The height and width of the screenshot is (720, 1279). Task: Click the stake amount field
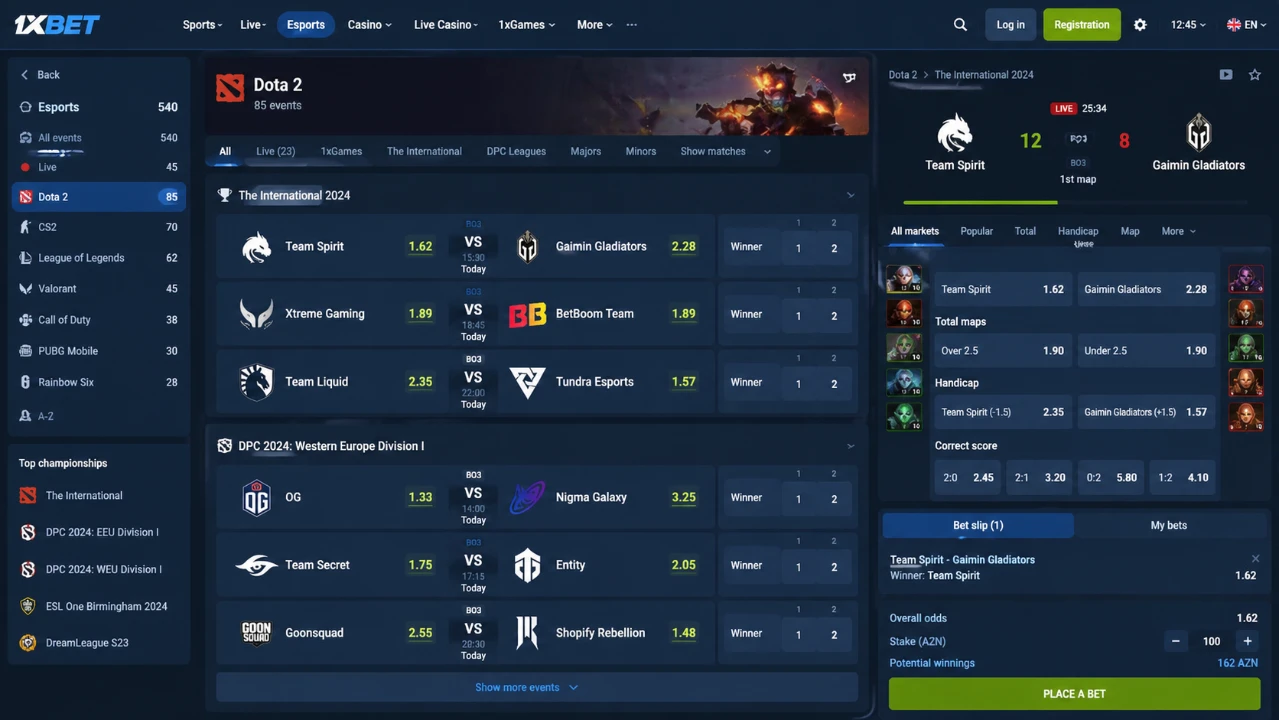(1211, 641)
